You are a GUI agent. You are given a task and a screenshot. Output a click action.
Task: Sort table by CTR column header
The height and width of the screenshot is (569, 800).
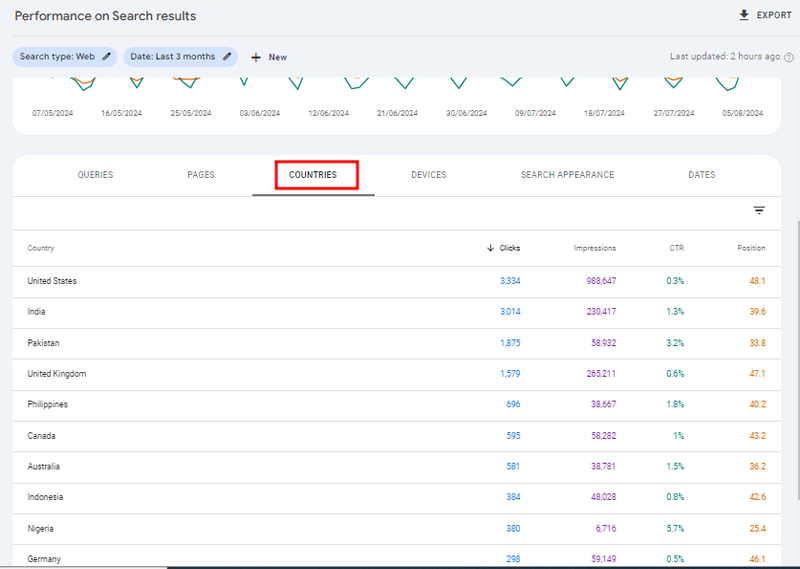tap(677, 248)
